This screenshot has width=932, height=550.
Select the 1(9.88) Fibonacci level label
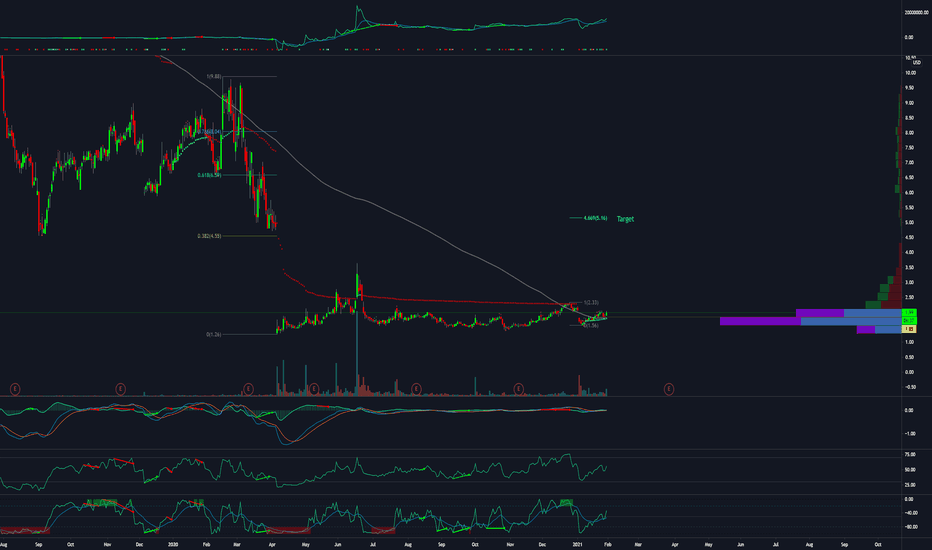pos(214,77)
